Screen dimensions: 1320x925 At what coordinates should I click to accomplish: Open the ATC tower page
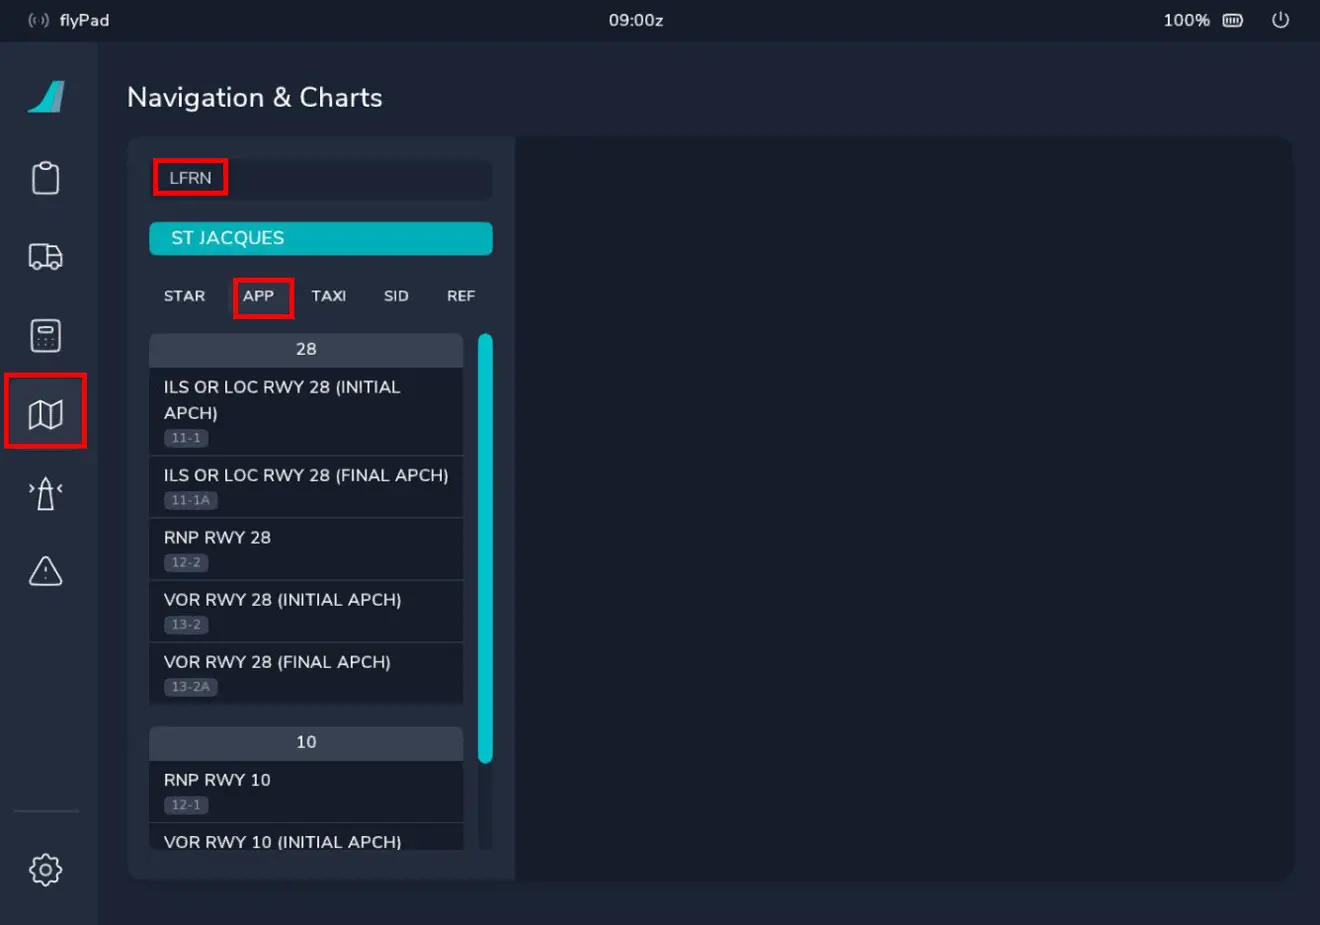point(46,493)
